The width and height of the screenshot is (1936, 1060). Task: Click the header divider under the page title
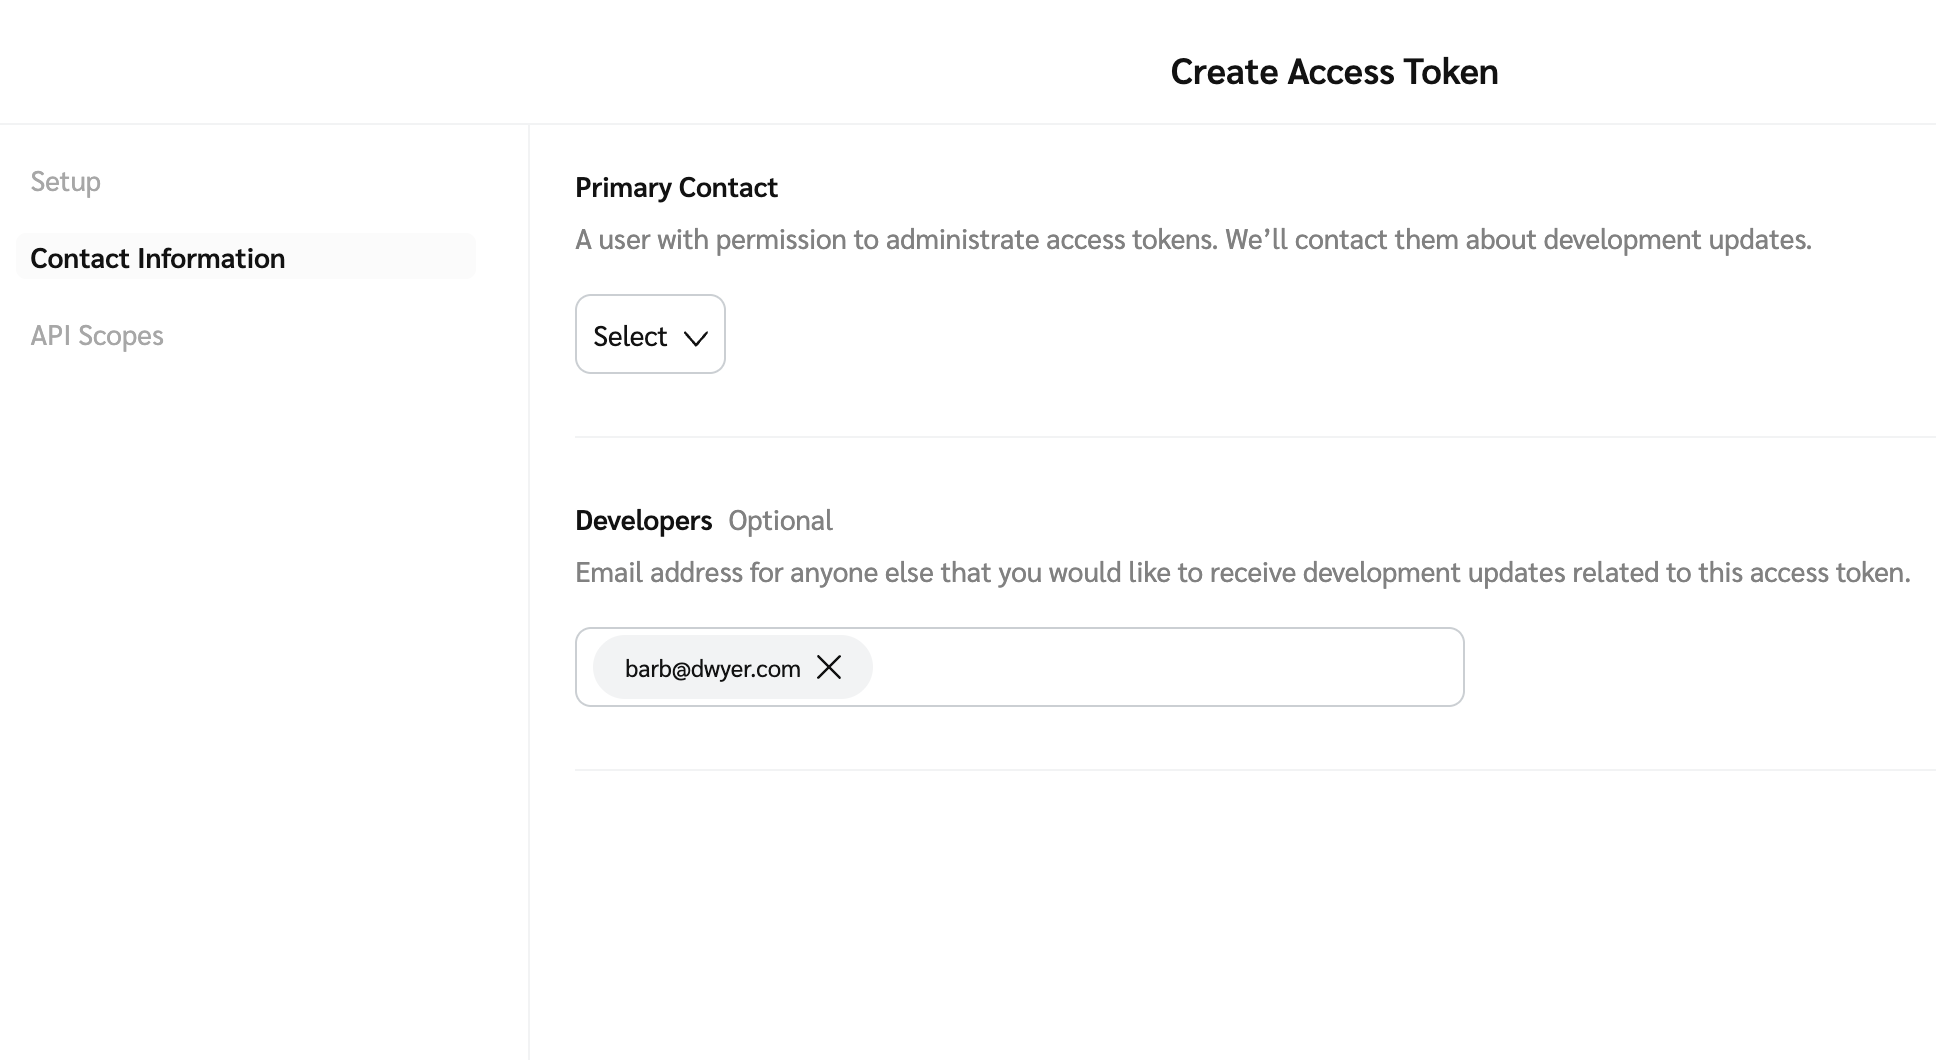pos(968,124)
